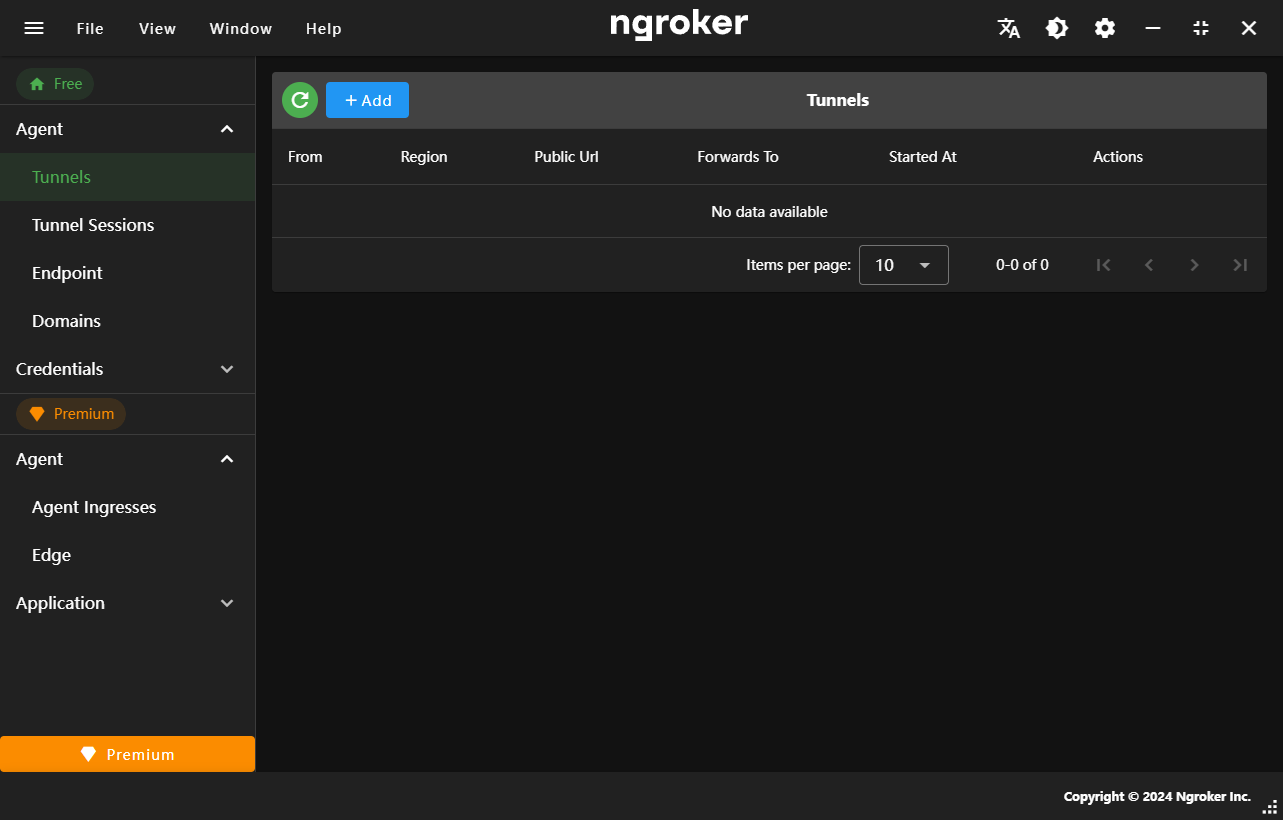Click the orange Premium upgrade button
The width and height of the screenshot is (1283, 820).
tap(128, 754)
